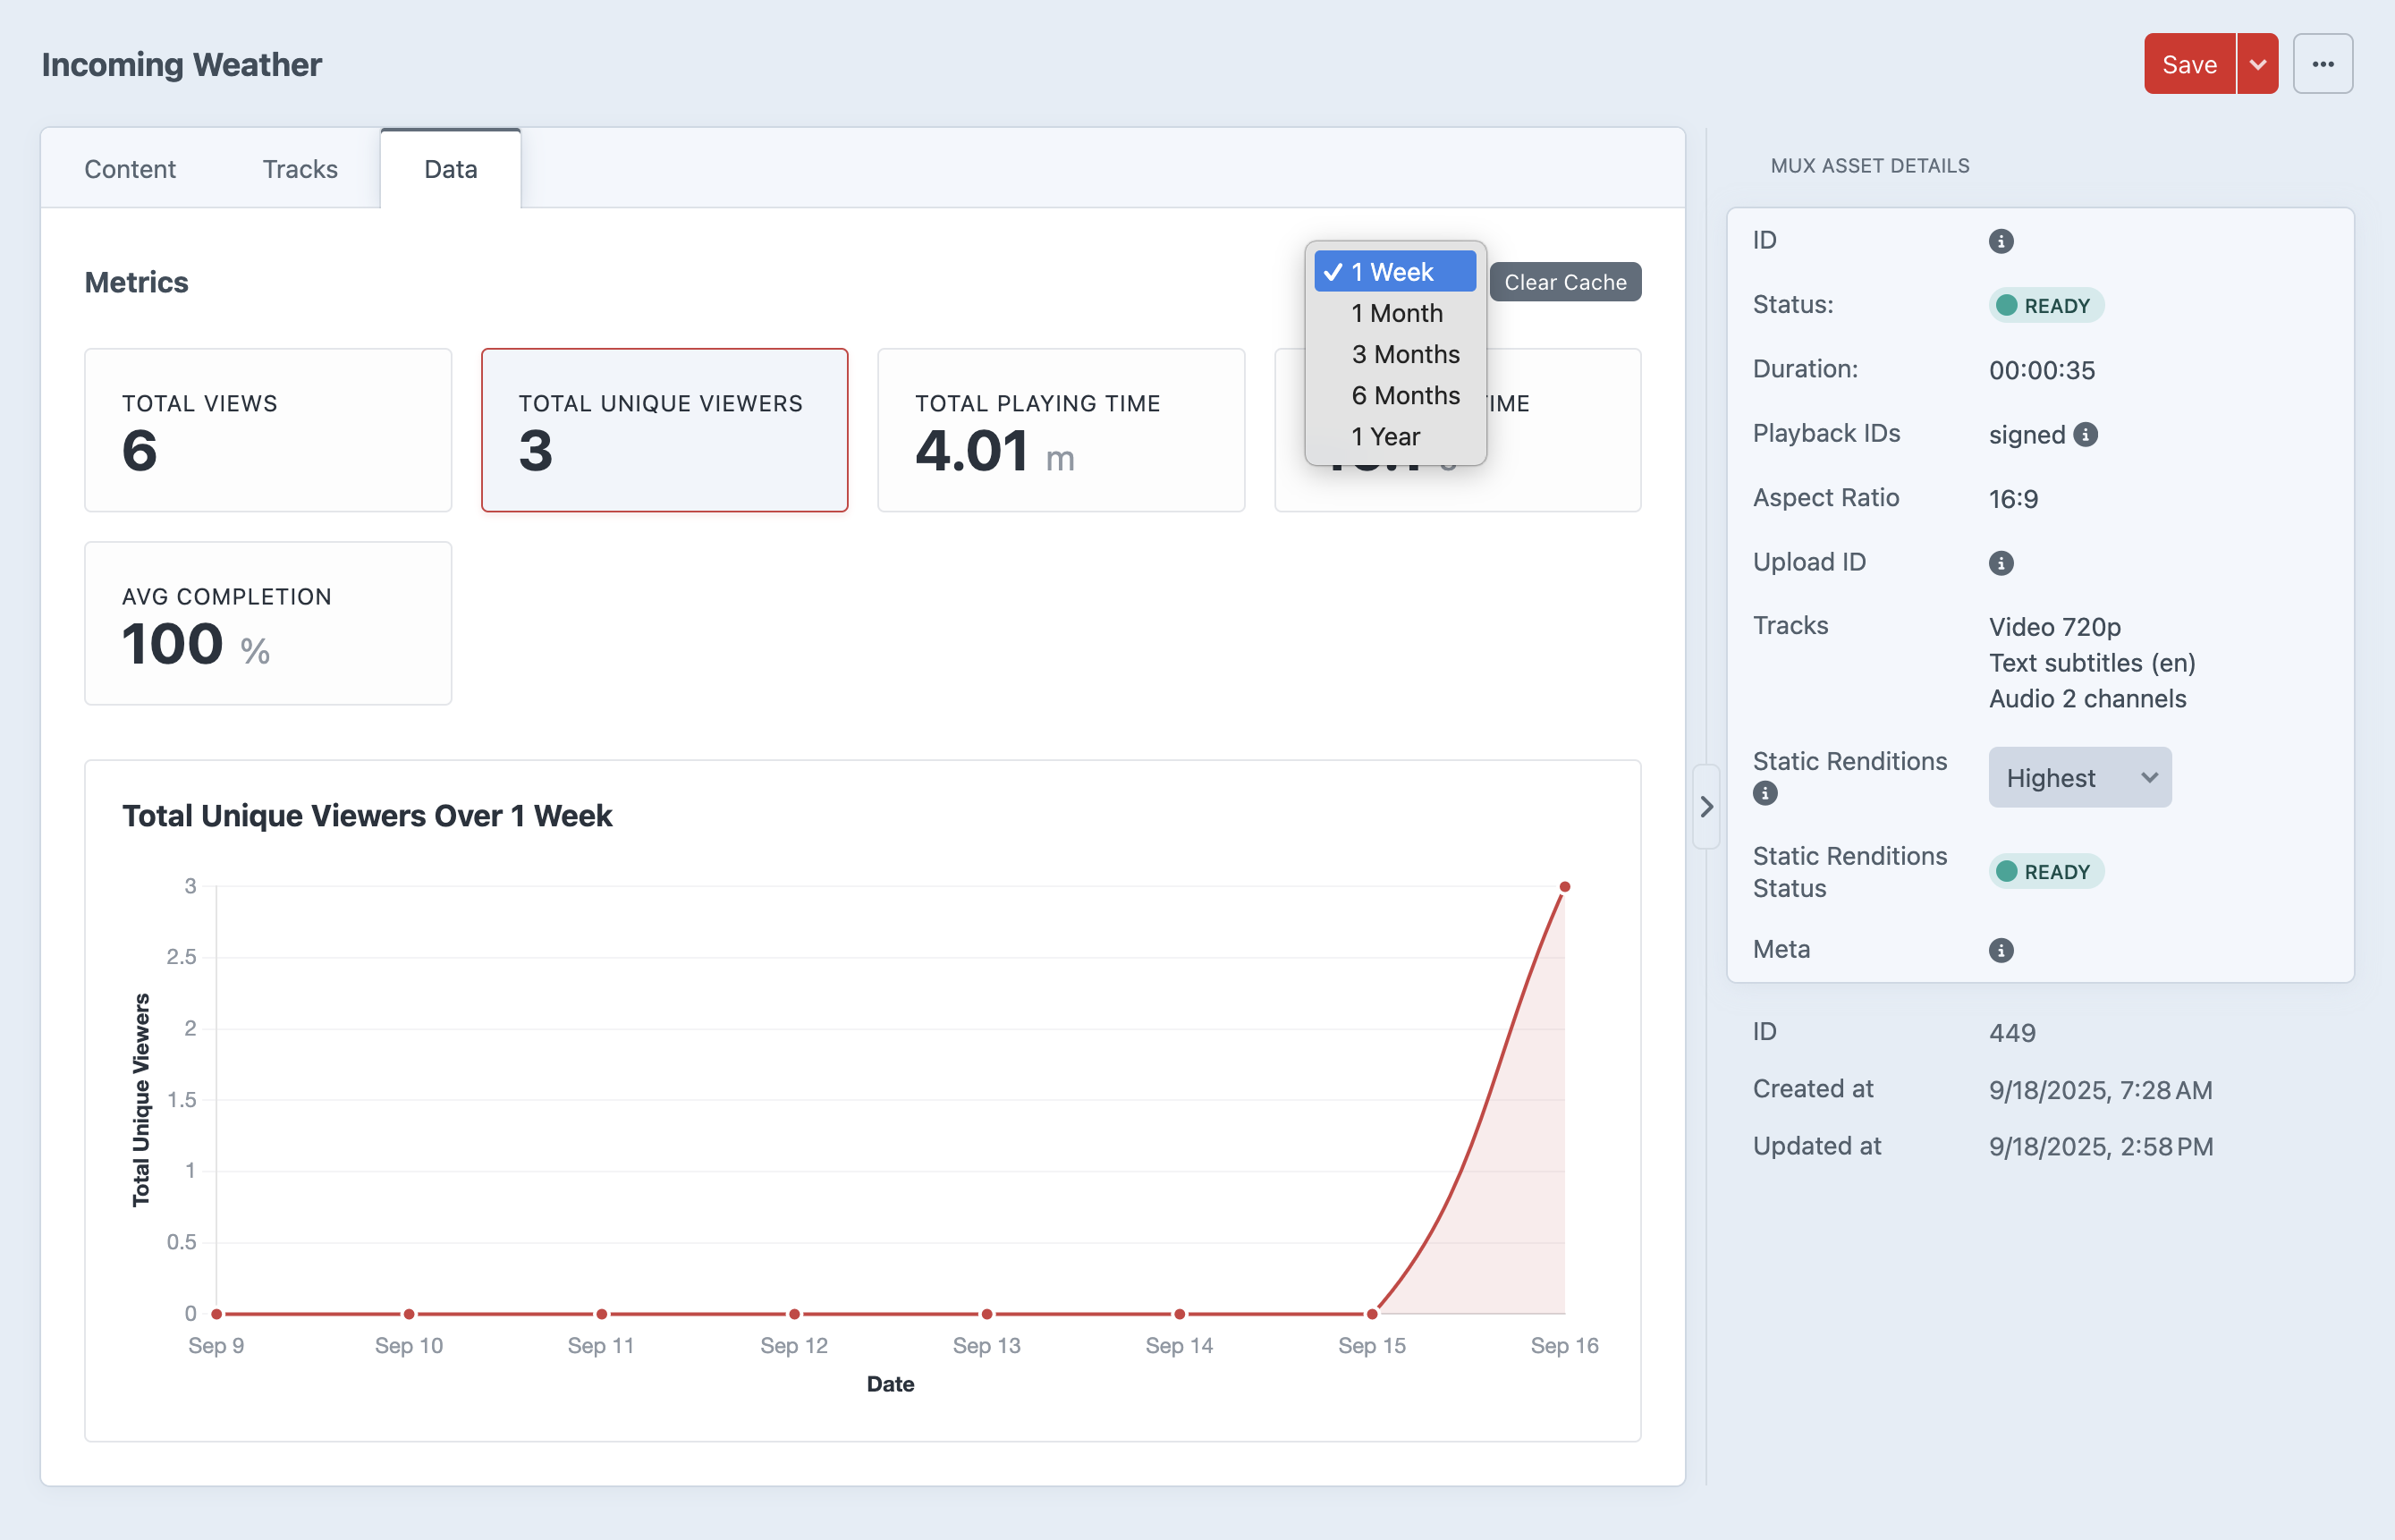The image size is (2395, 1540).
Task: Click the Upload ID info icon
Action: [2000, 563]
